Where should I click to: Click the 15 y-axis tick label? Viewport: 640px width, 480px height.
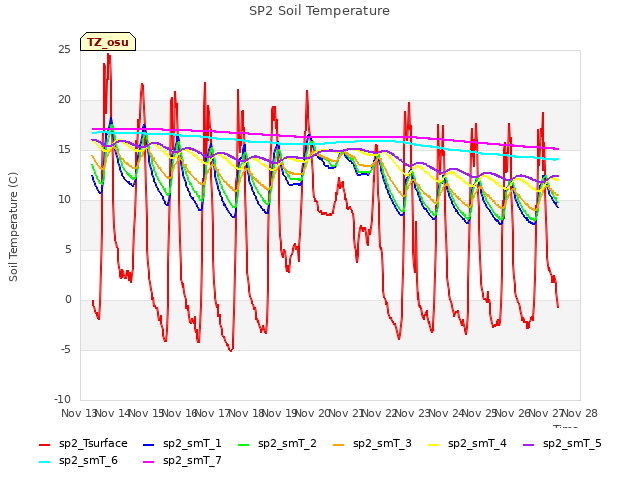pyautogui.click(x=64, y=150)
